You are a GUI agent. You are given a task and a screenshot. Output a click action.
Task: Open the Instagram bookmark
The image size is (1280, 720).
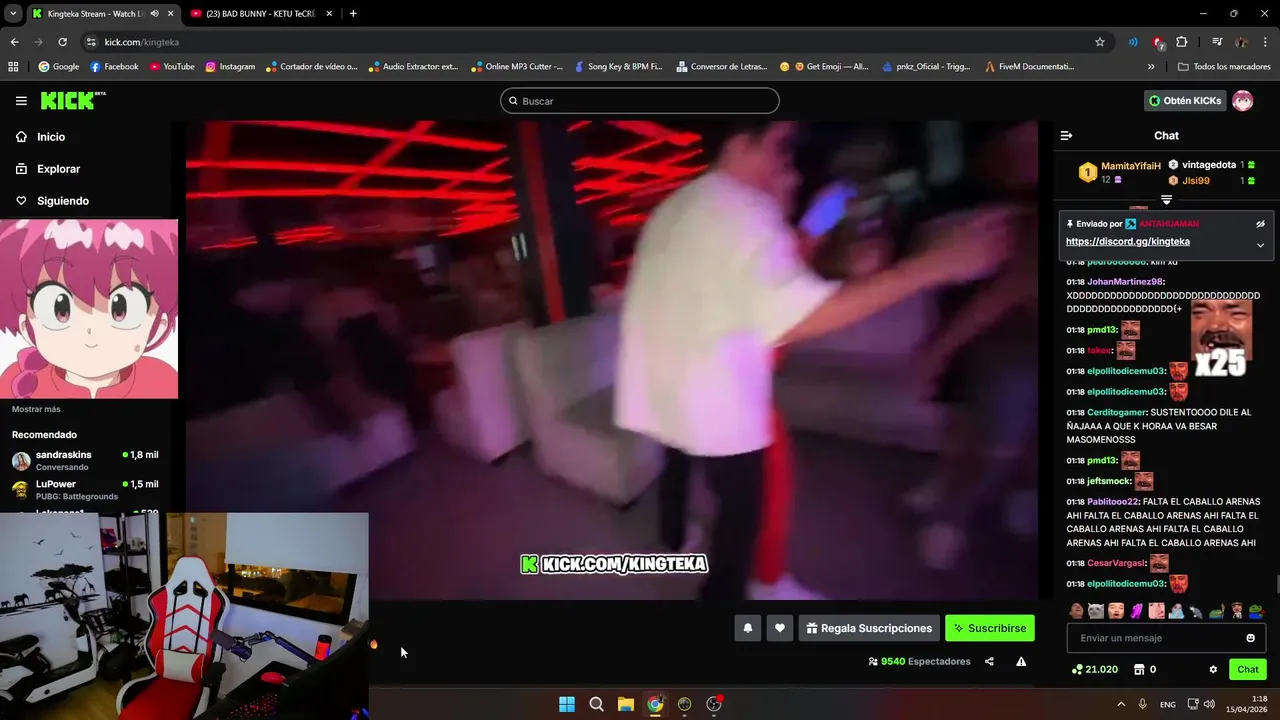click(230, 67)
